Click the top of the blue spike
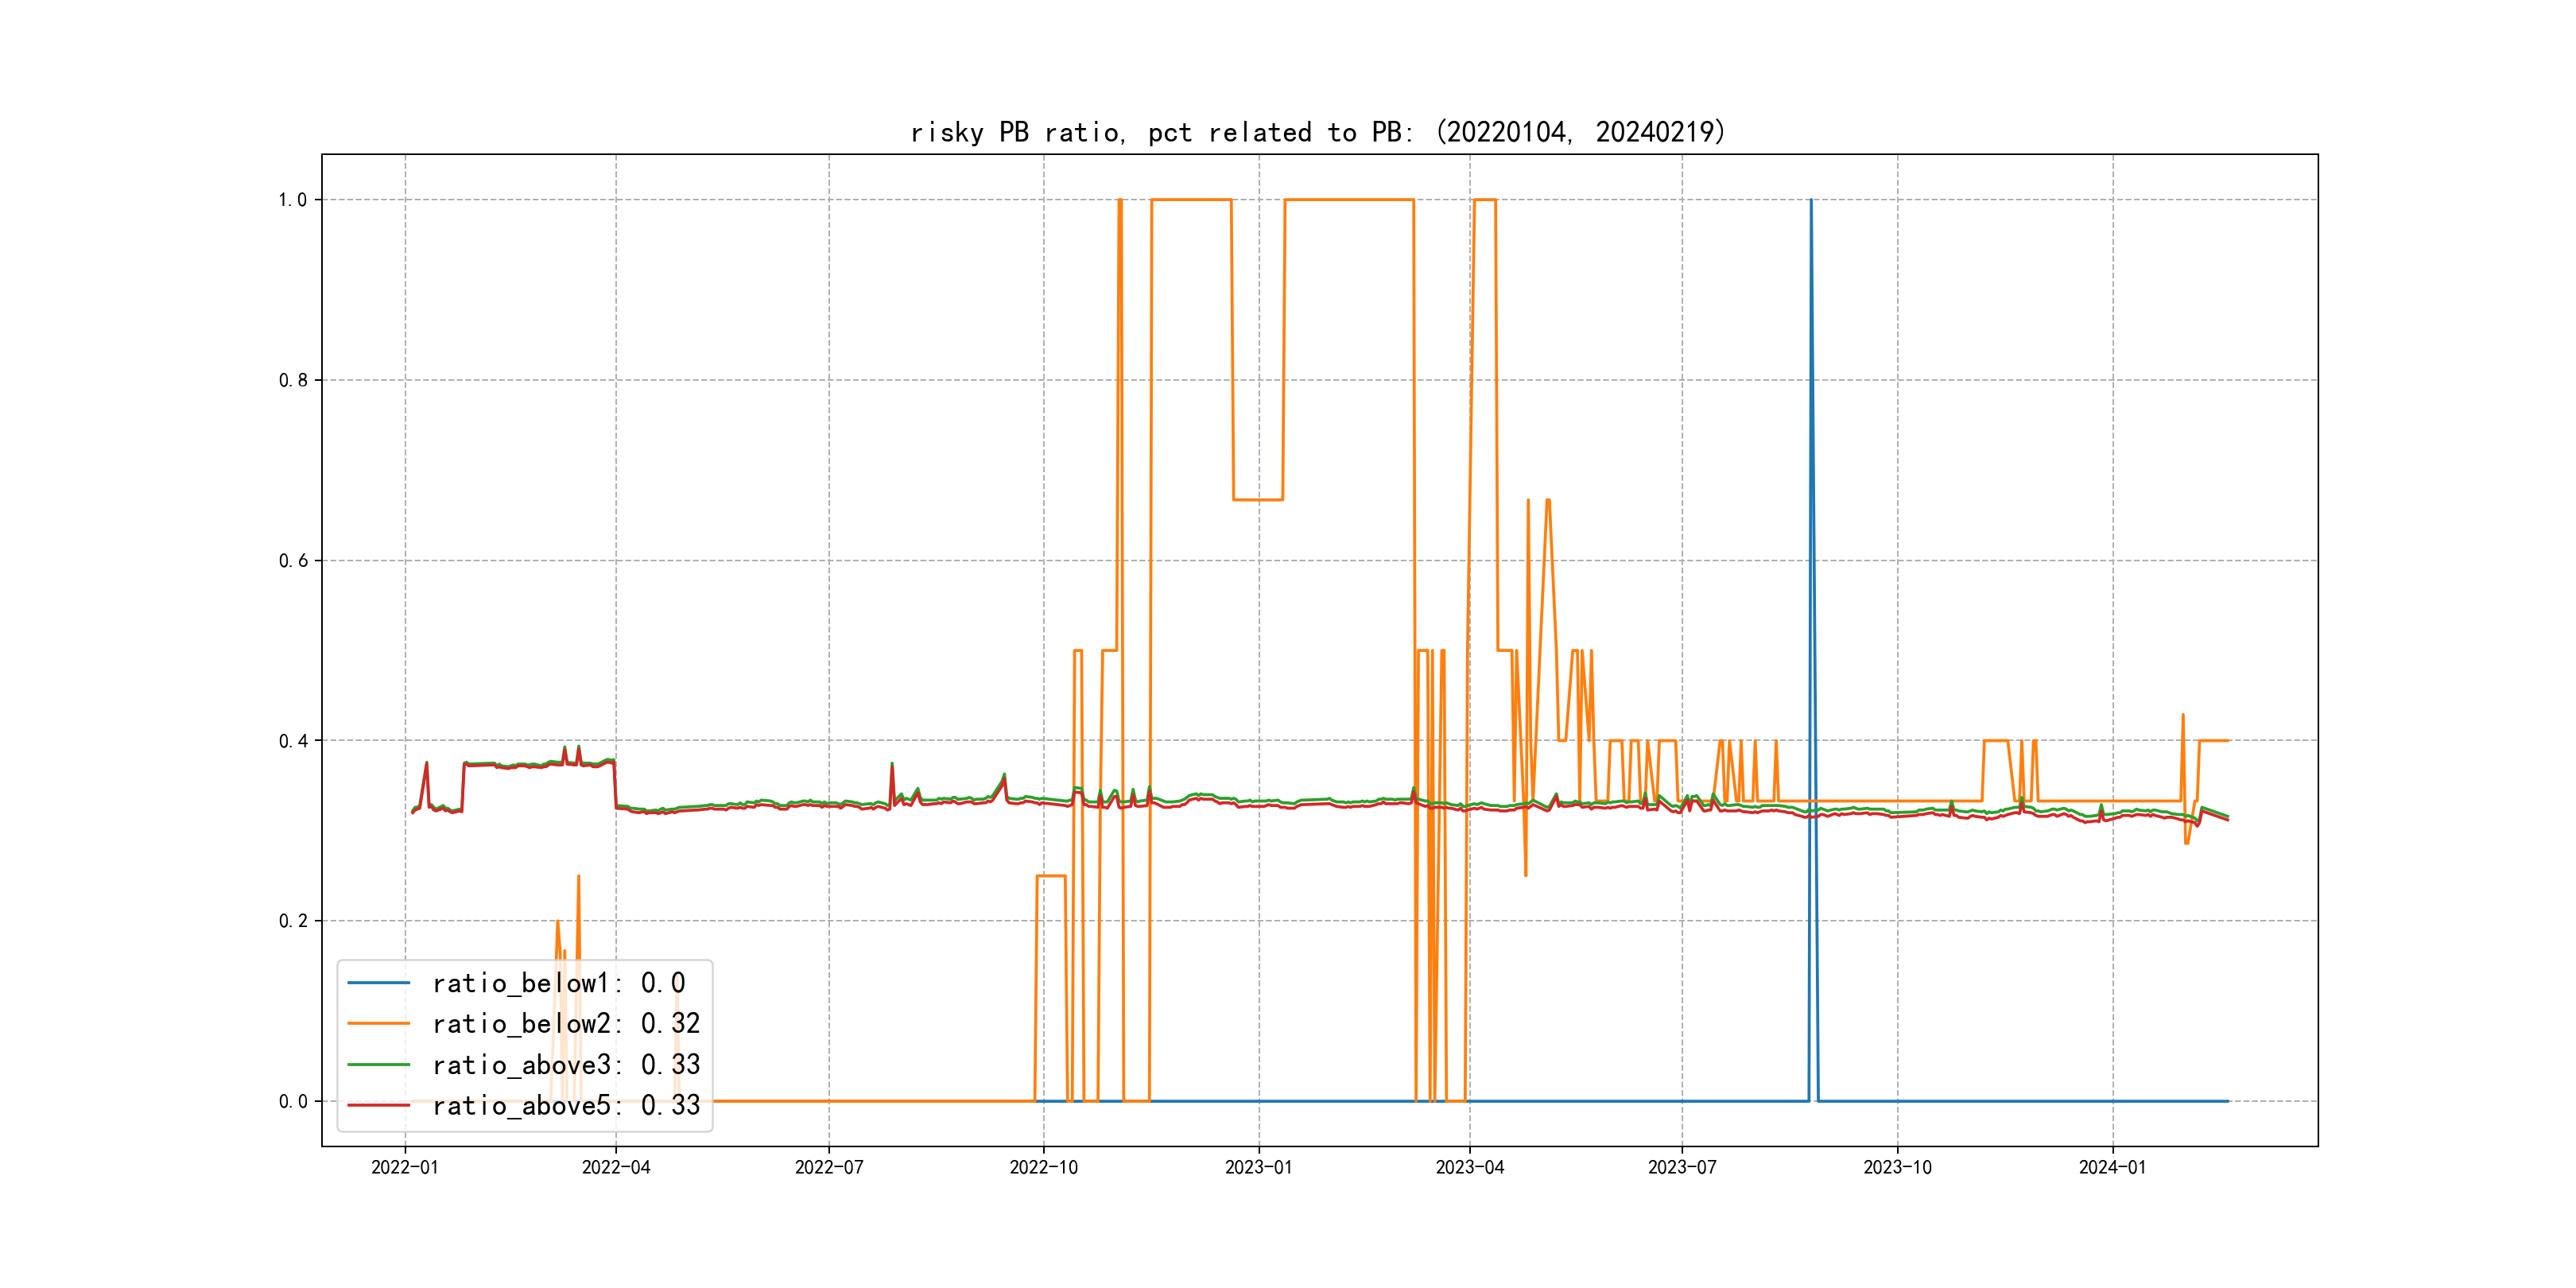2576x1288 pixels. pyautogui.click(x=1810, y=201)
